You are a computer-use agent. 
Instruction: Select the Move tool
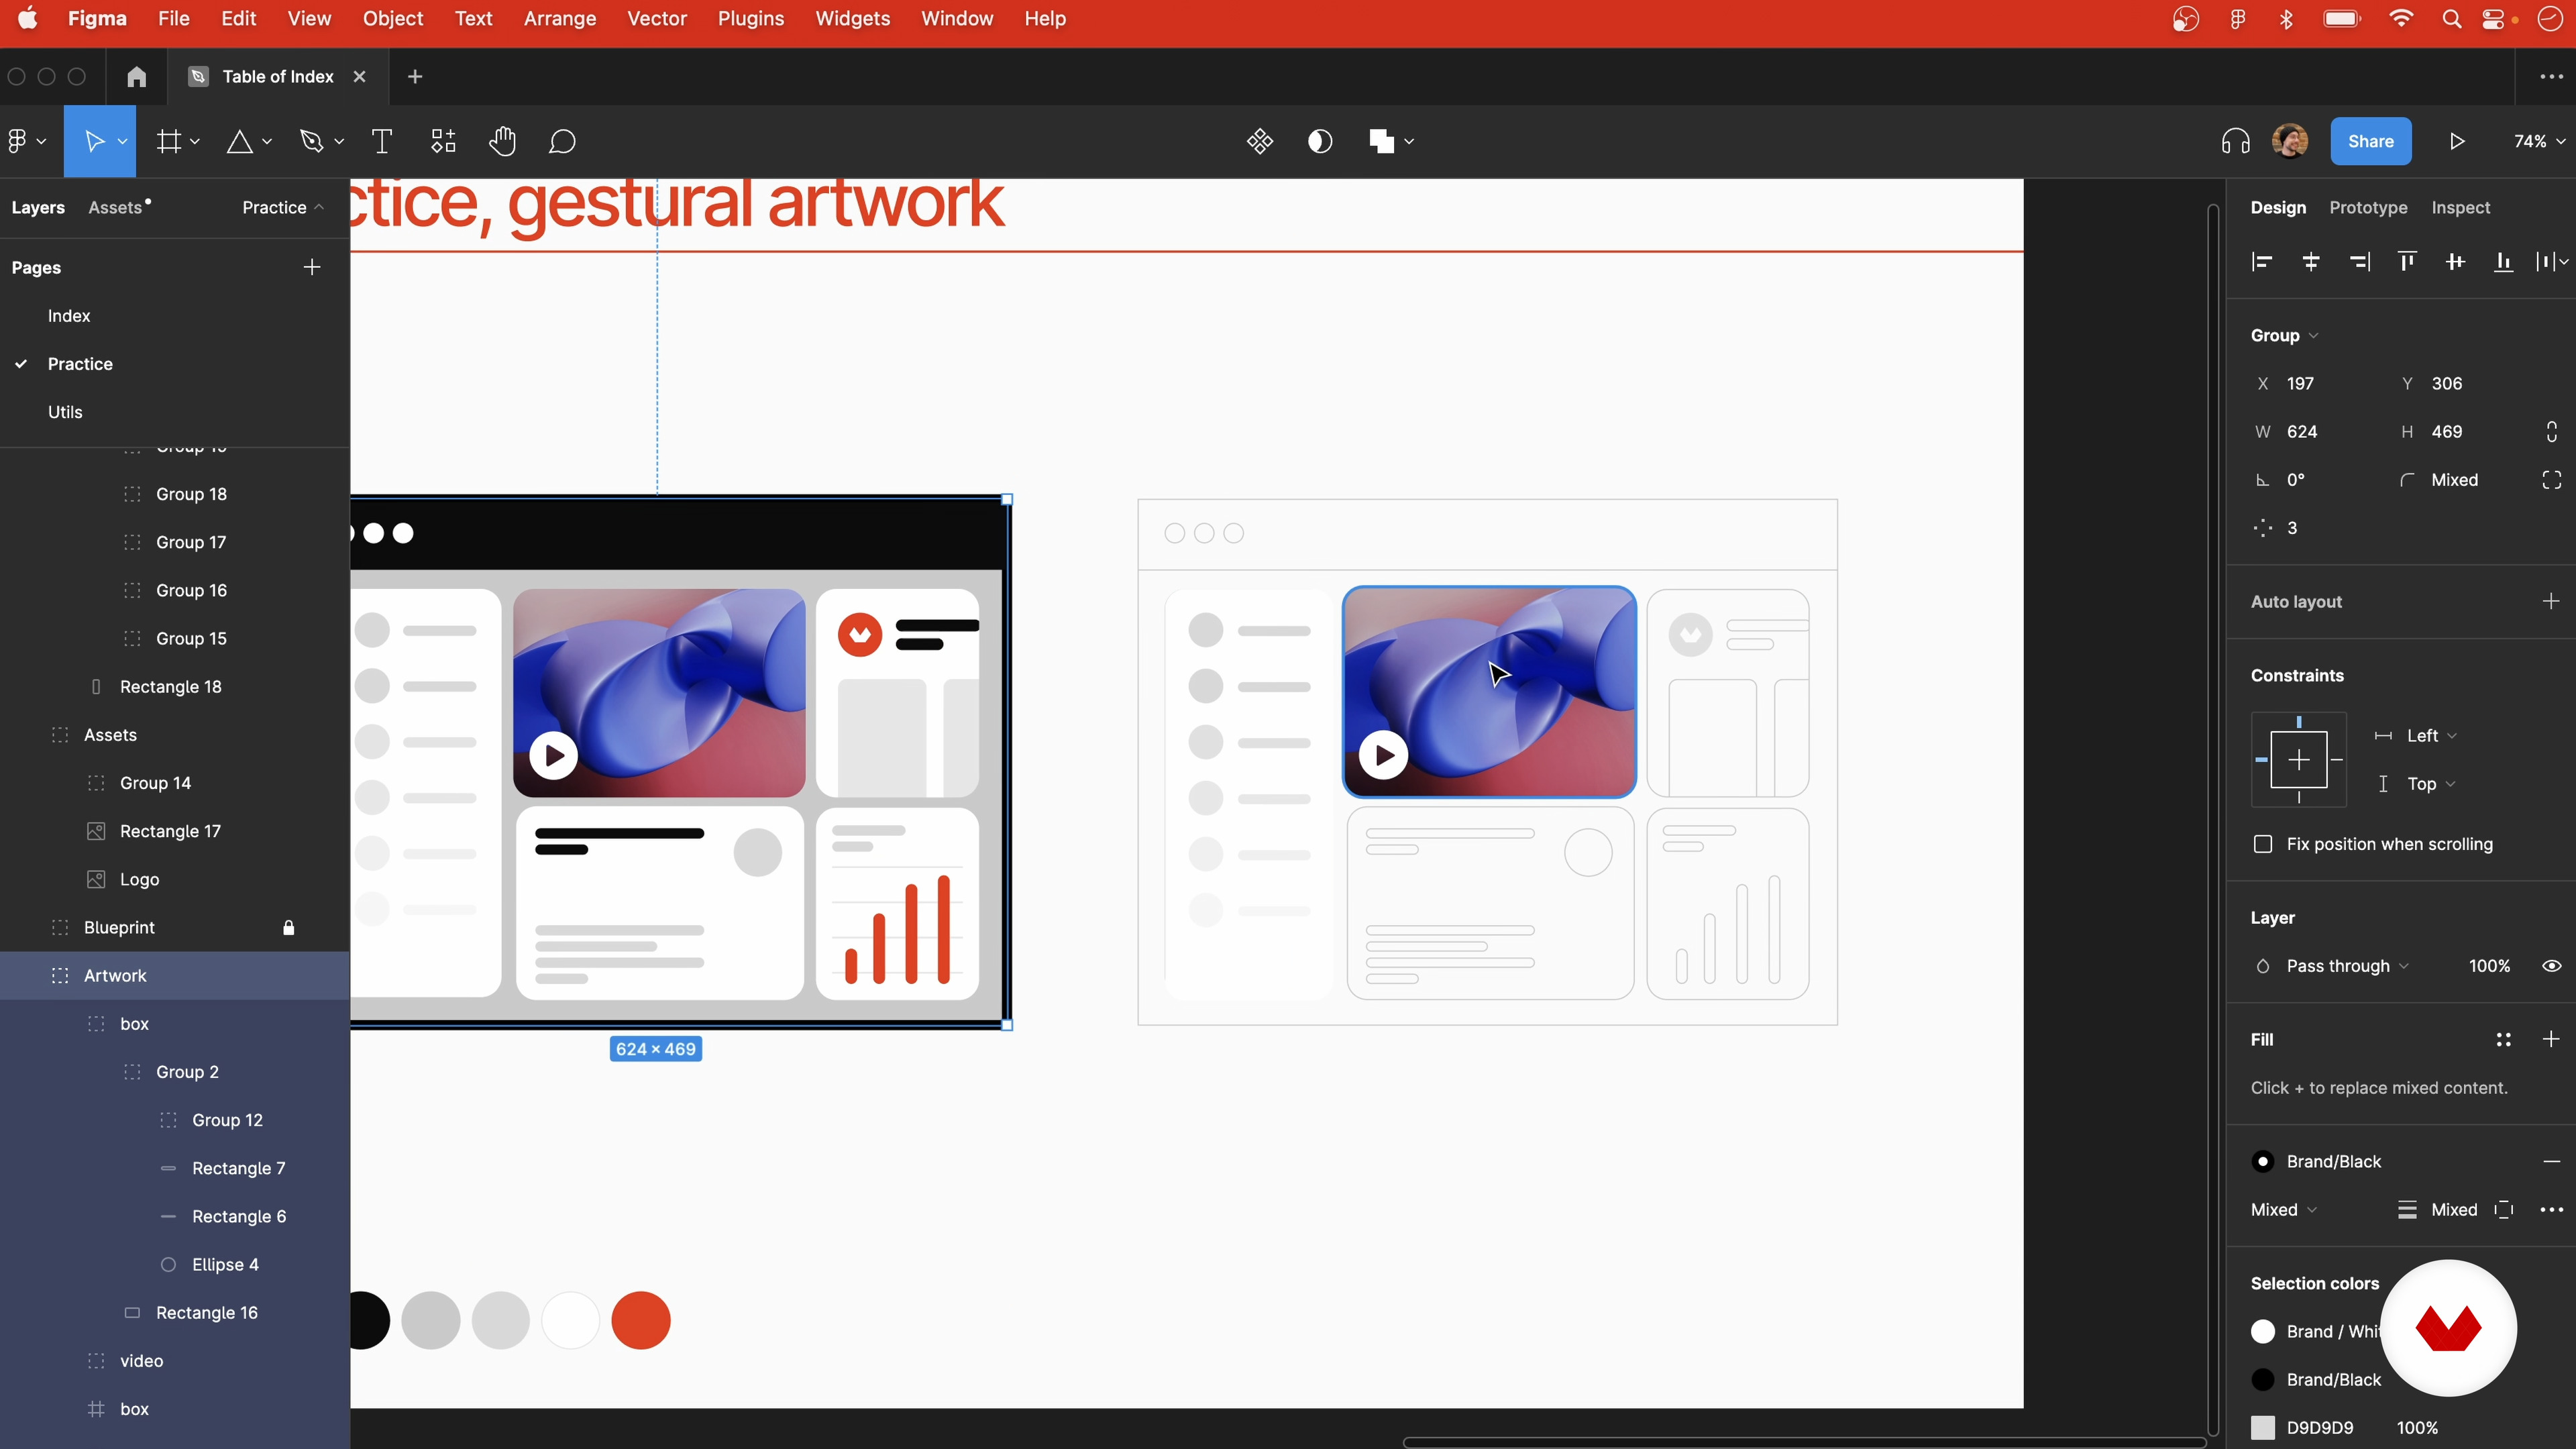[x=94, y=141]
